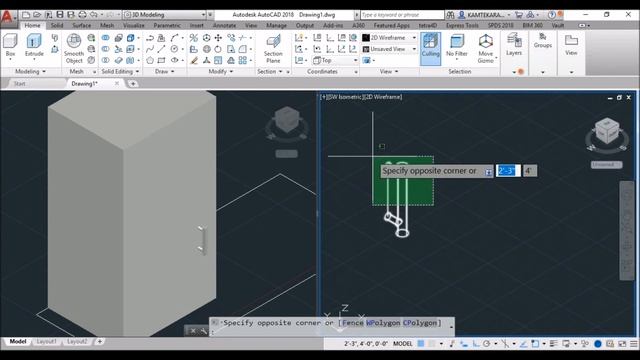640x360 pixels.
Task: Open the Groups panel button
Action: (542, 41)
